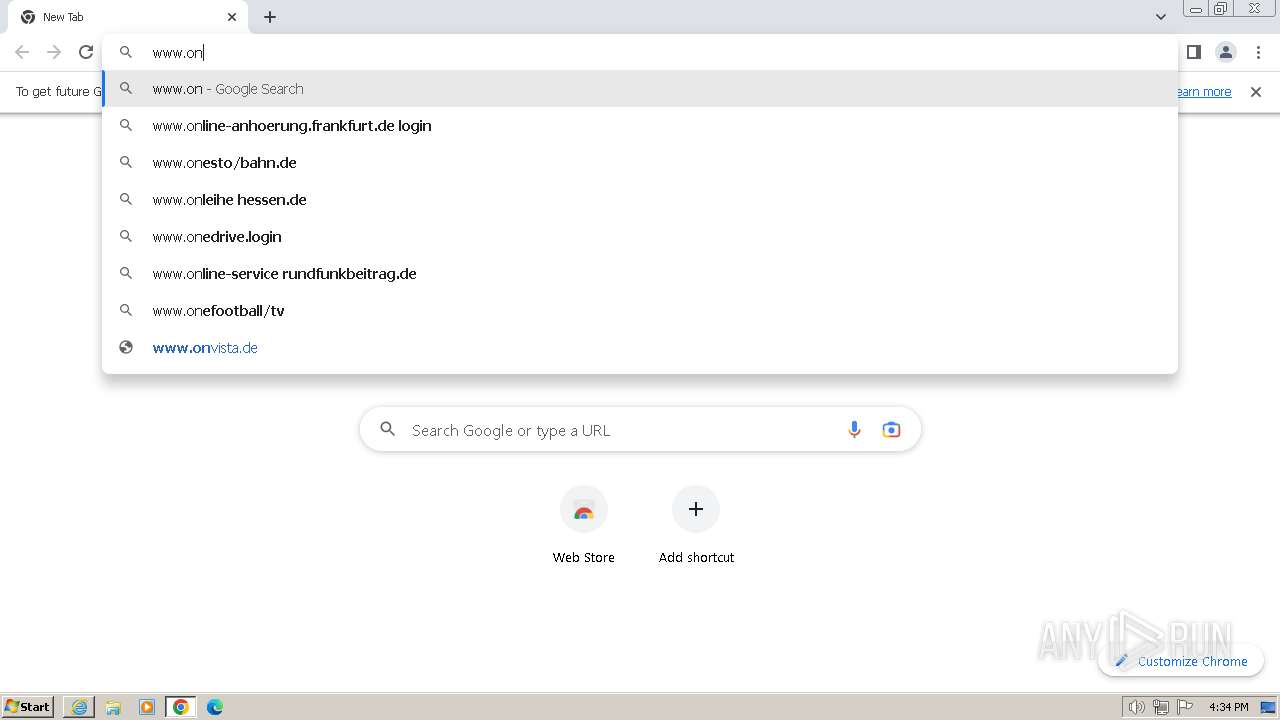Click the 4:34 PM system clock

click(x=1228, y=707)
